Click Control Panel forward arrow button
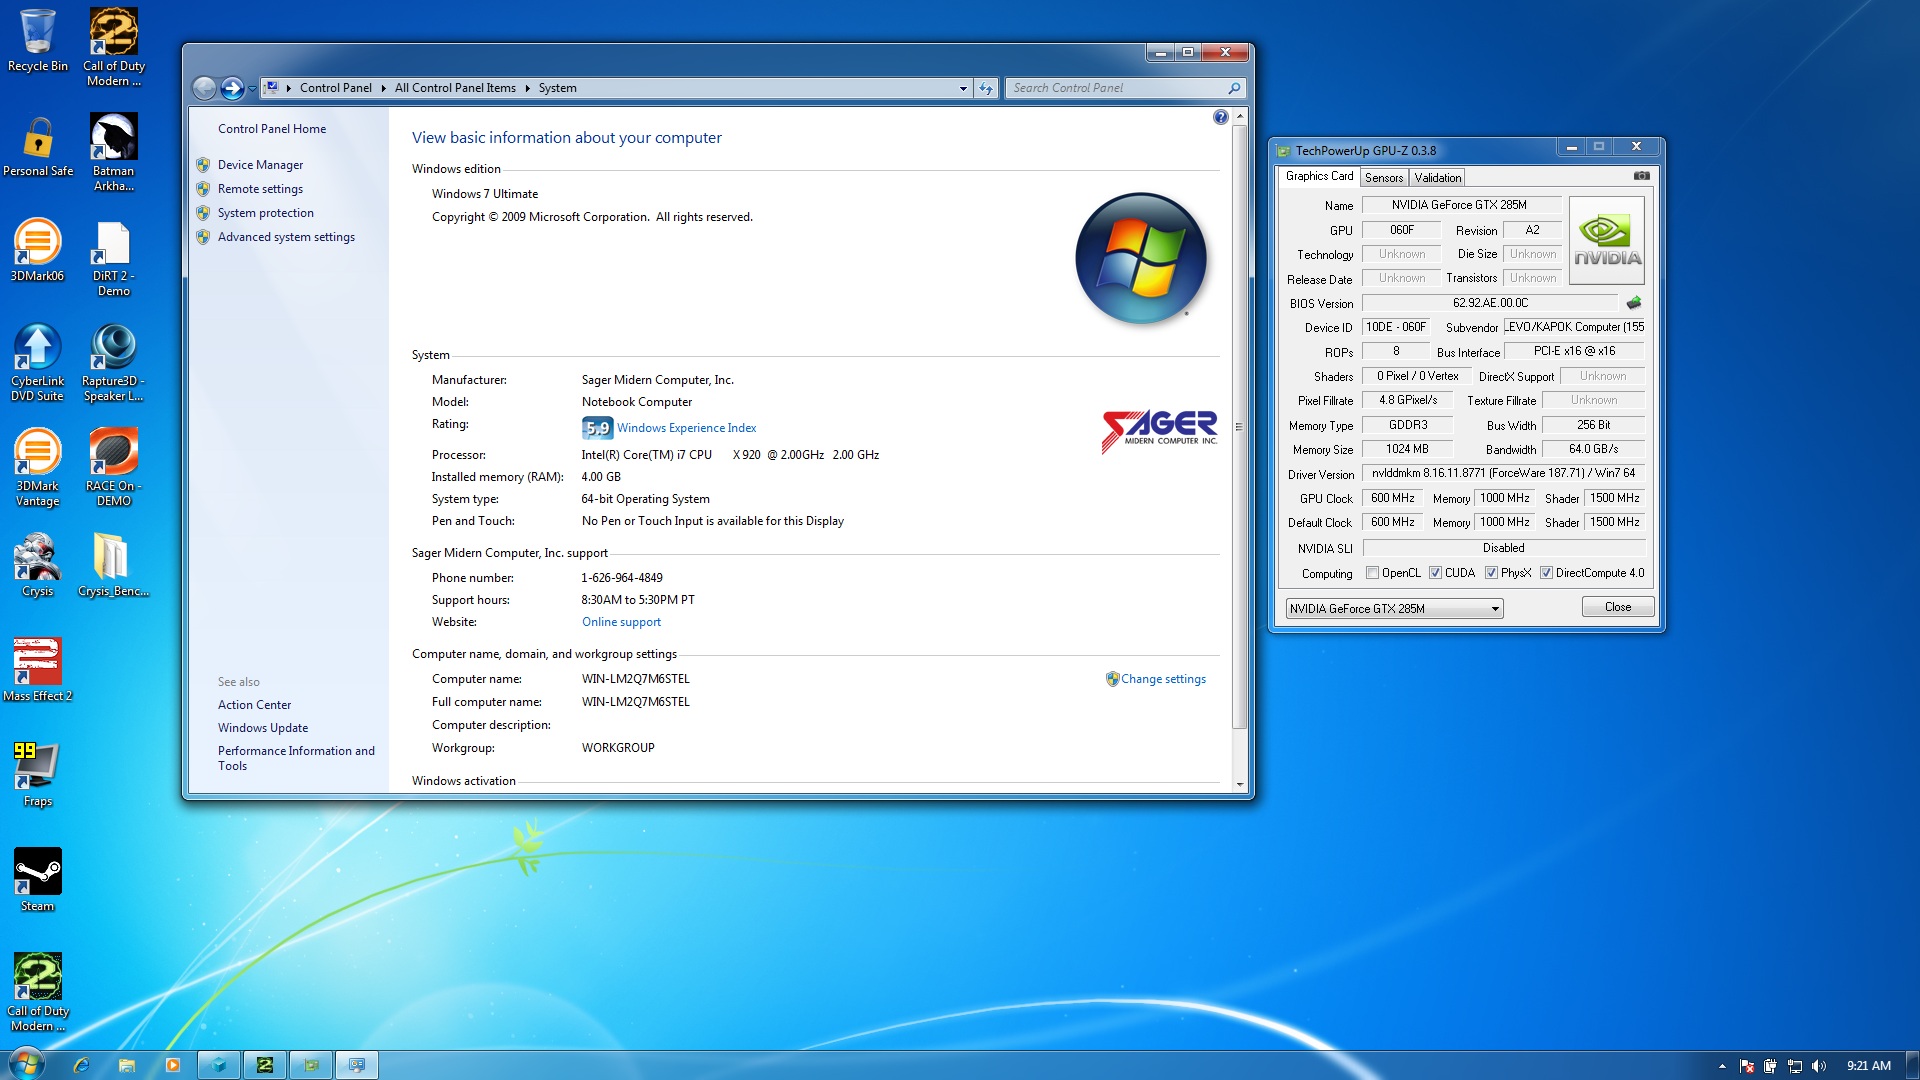The image size is (1920, 1080). click(x=232, y=88)
